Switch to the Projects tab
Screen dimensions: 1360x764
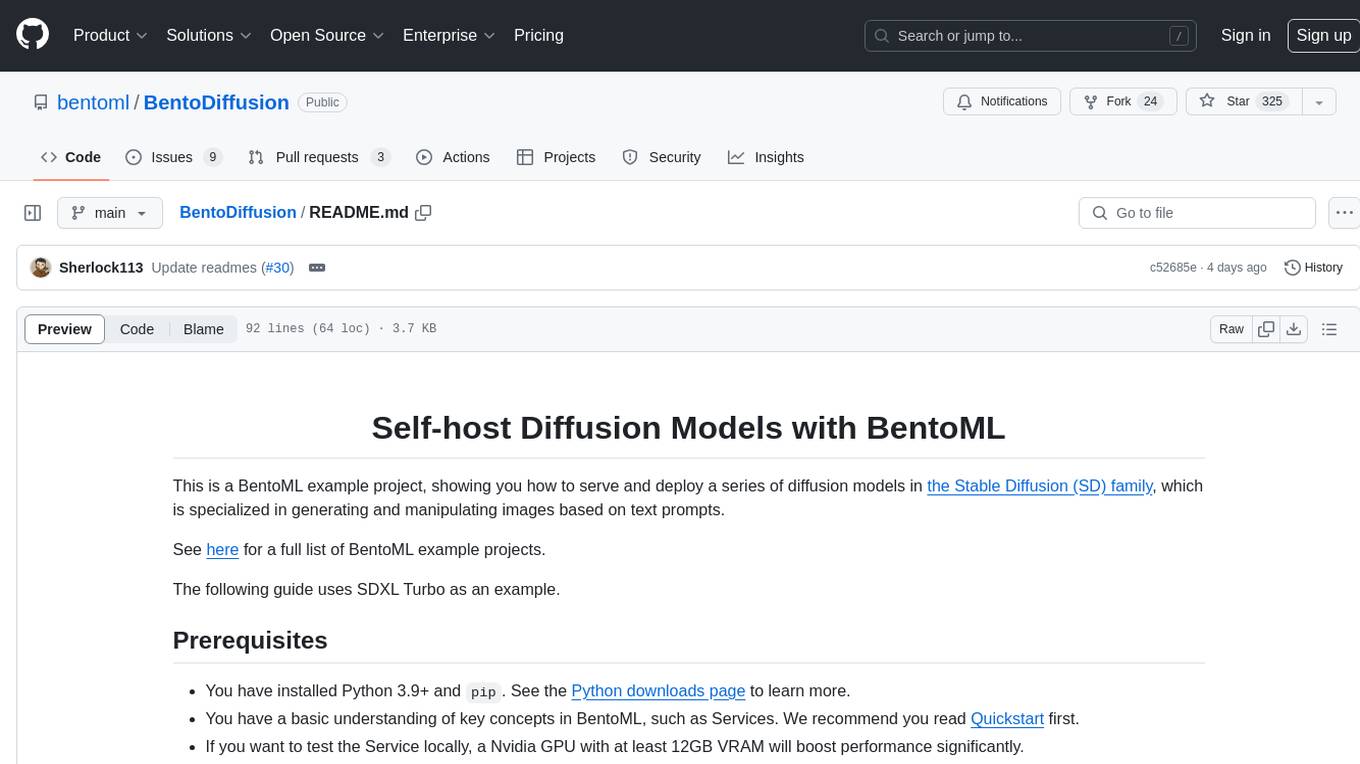click(556, 157)
